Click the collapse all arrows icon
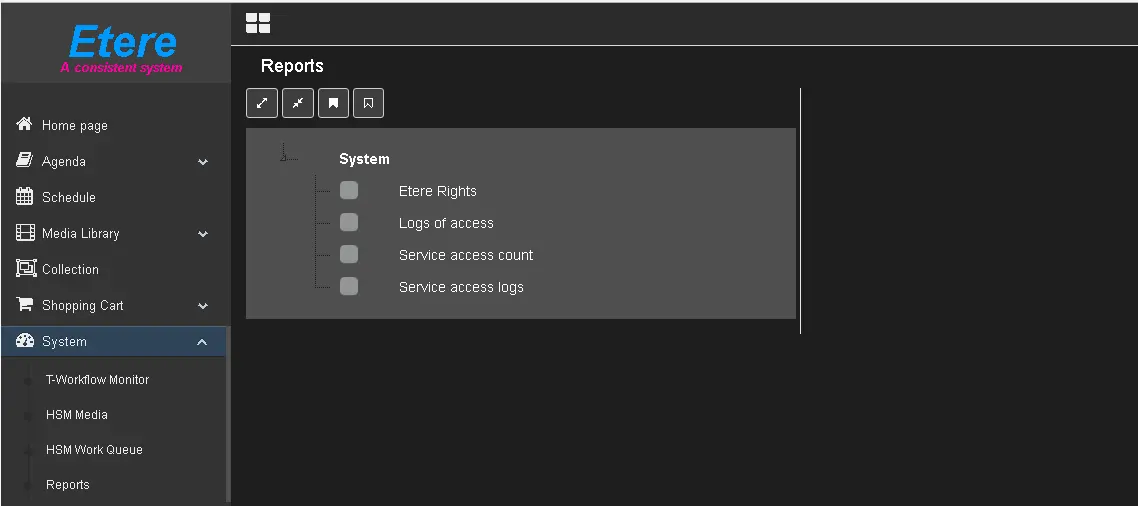Viewport: 1138px width, 506px height. 298,103
